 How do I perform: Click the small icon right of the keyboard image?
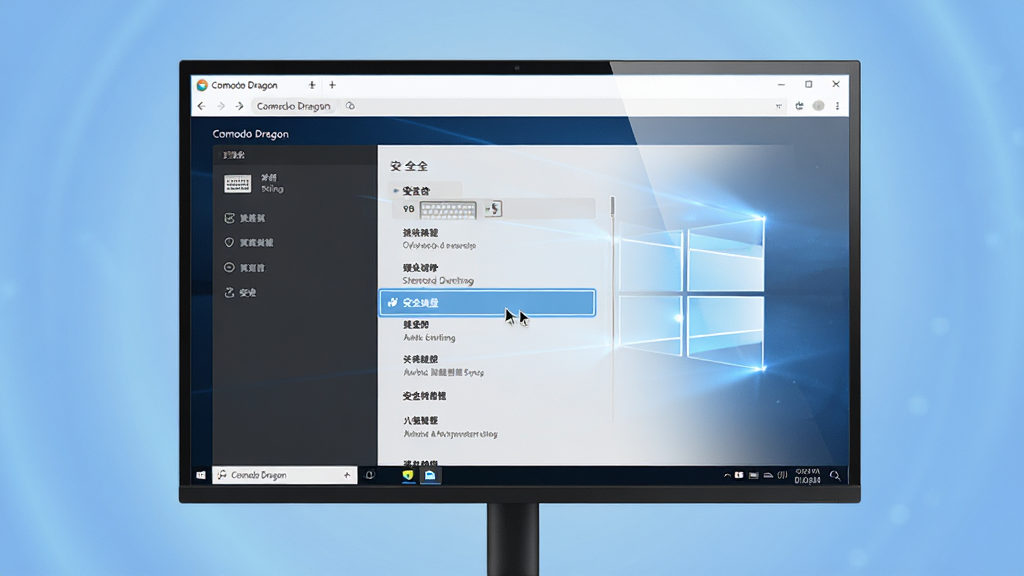tap(494, 209)
